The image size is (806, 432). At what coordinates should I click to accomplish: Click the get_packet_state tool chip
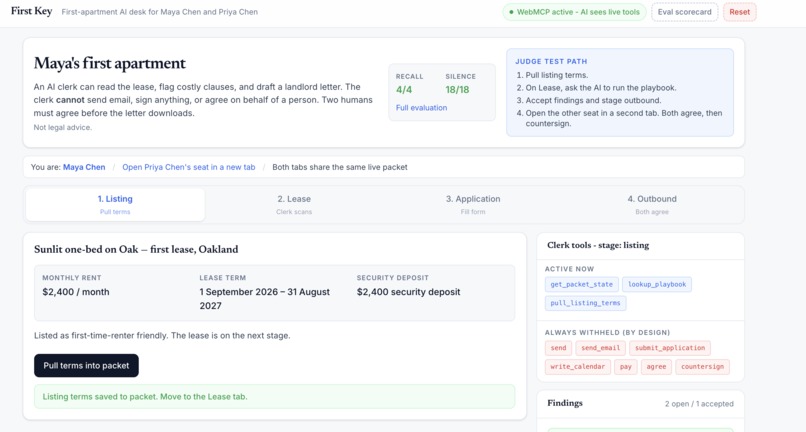coord(581,284)
